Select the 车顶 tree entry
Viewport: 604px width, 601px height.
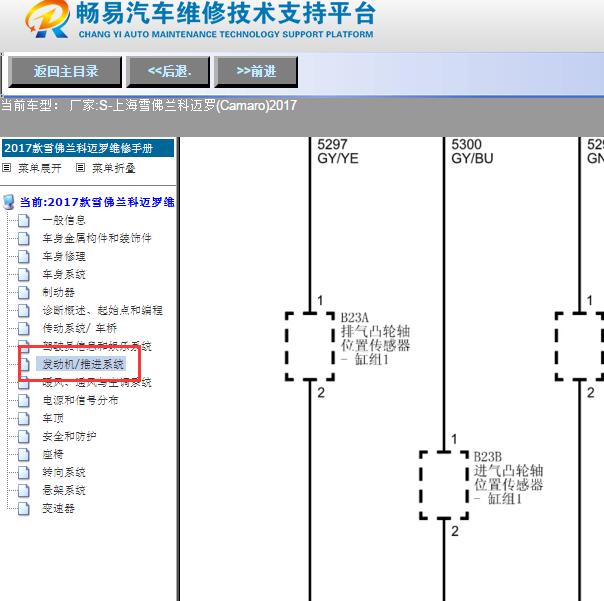click(x=53, y=418)
